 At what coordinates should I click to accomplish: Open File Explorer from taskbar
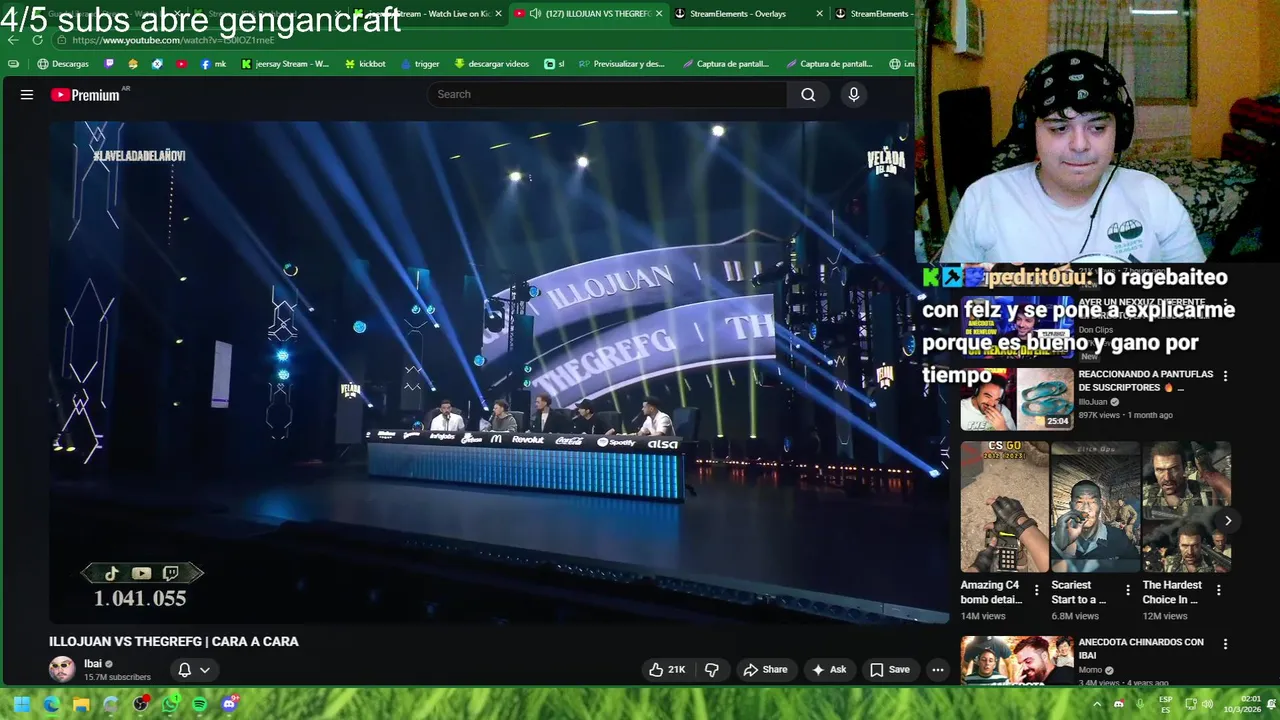click(81, 704)
